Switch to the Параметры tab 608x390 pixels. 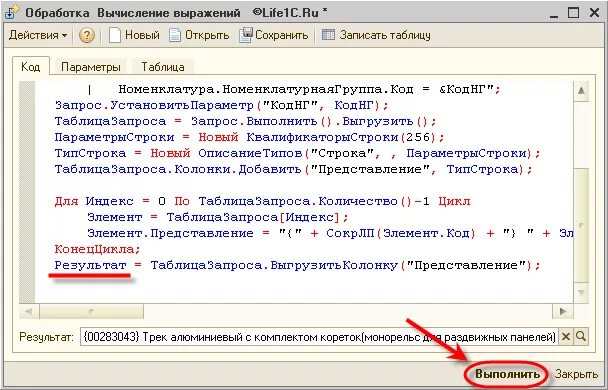91,67
